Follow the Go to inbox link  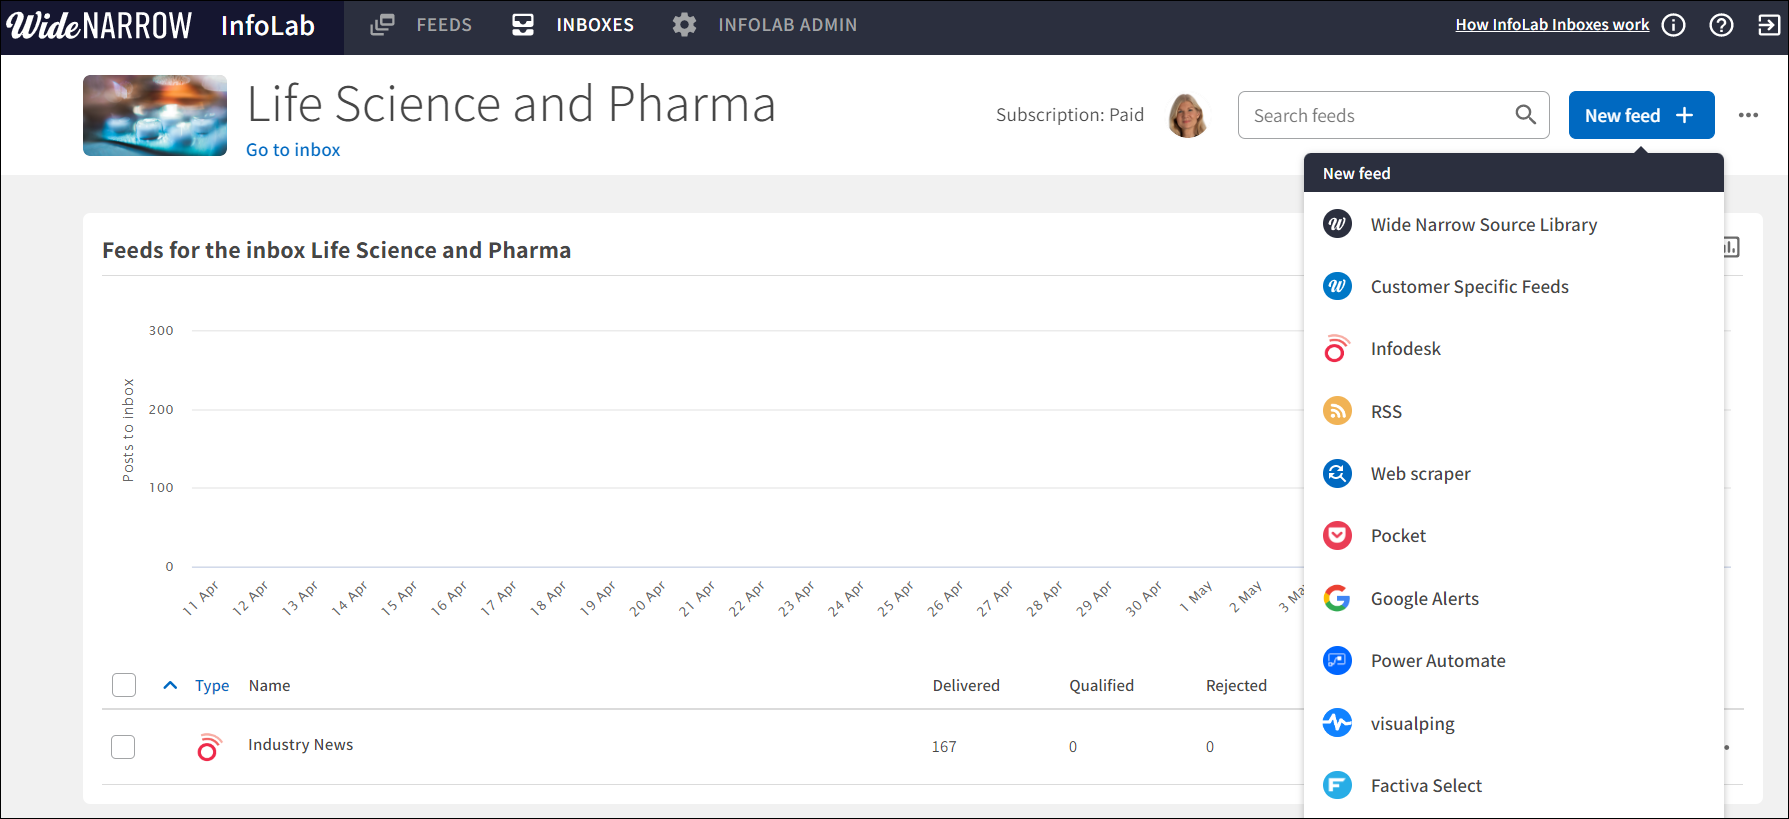click(293, 150)
